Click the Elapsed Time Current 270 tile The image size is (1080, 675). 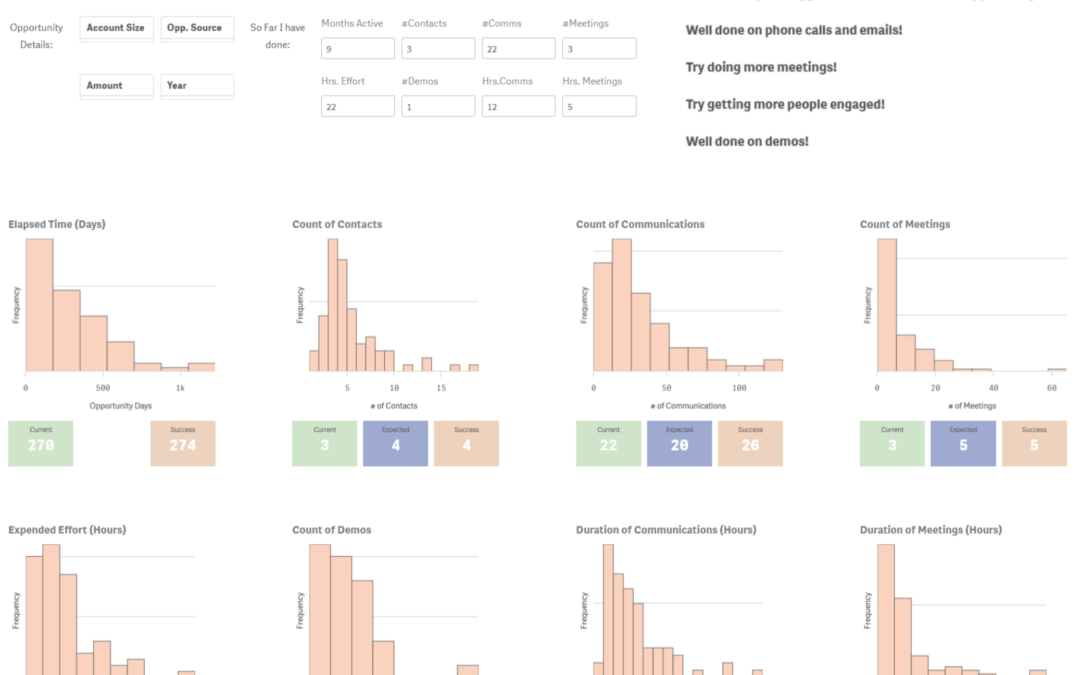click(41, 444)
